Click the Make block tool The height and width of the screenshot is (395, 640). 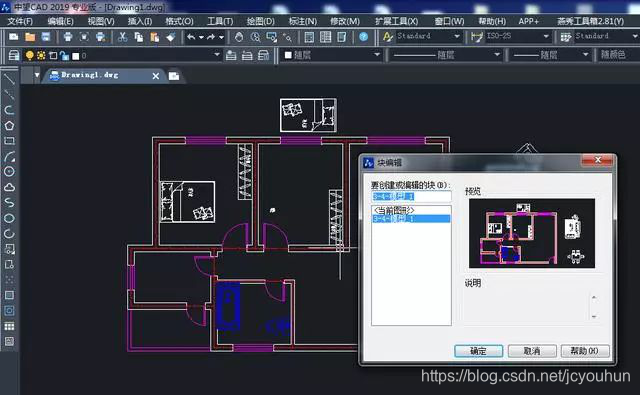click(x=9, y=264)
